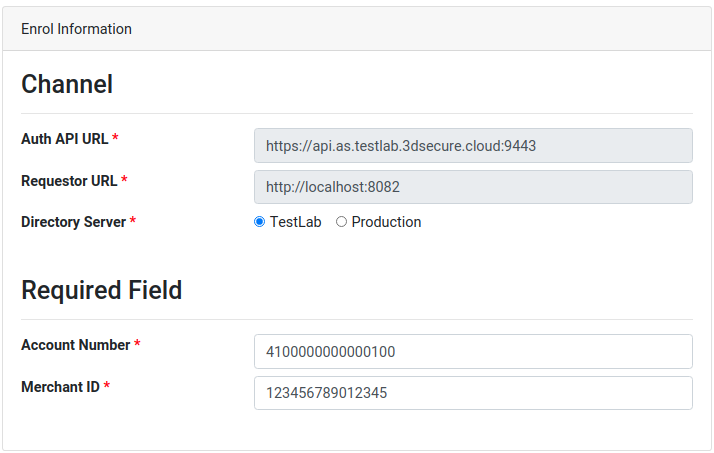Select the TestLab radio button
The image size is (714, 453).
(260, 222)
